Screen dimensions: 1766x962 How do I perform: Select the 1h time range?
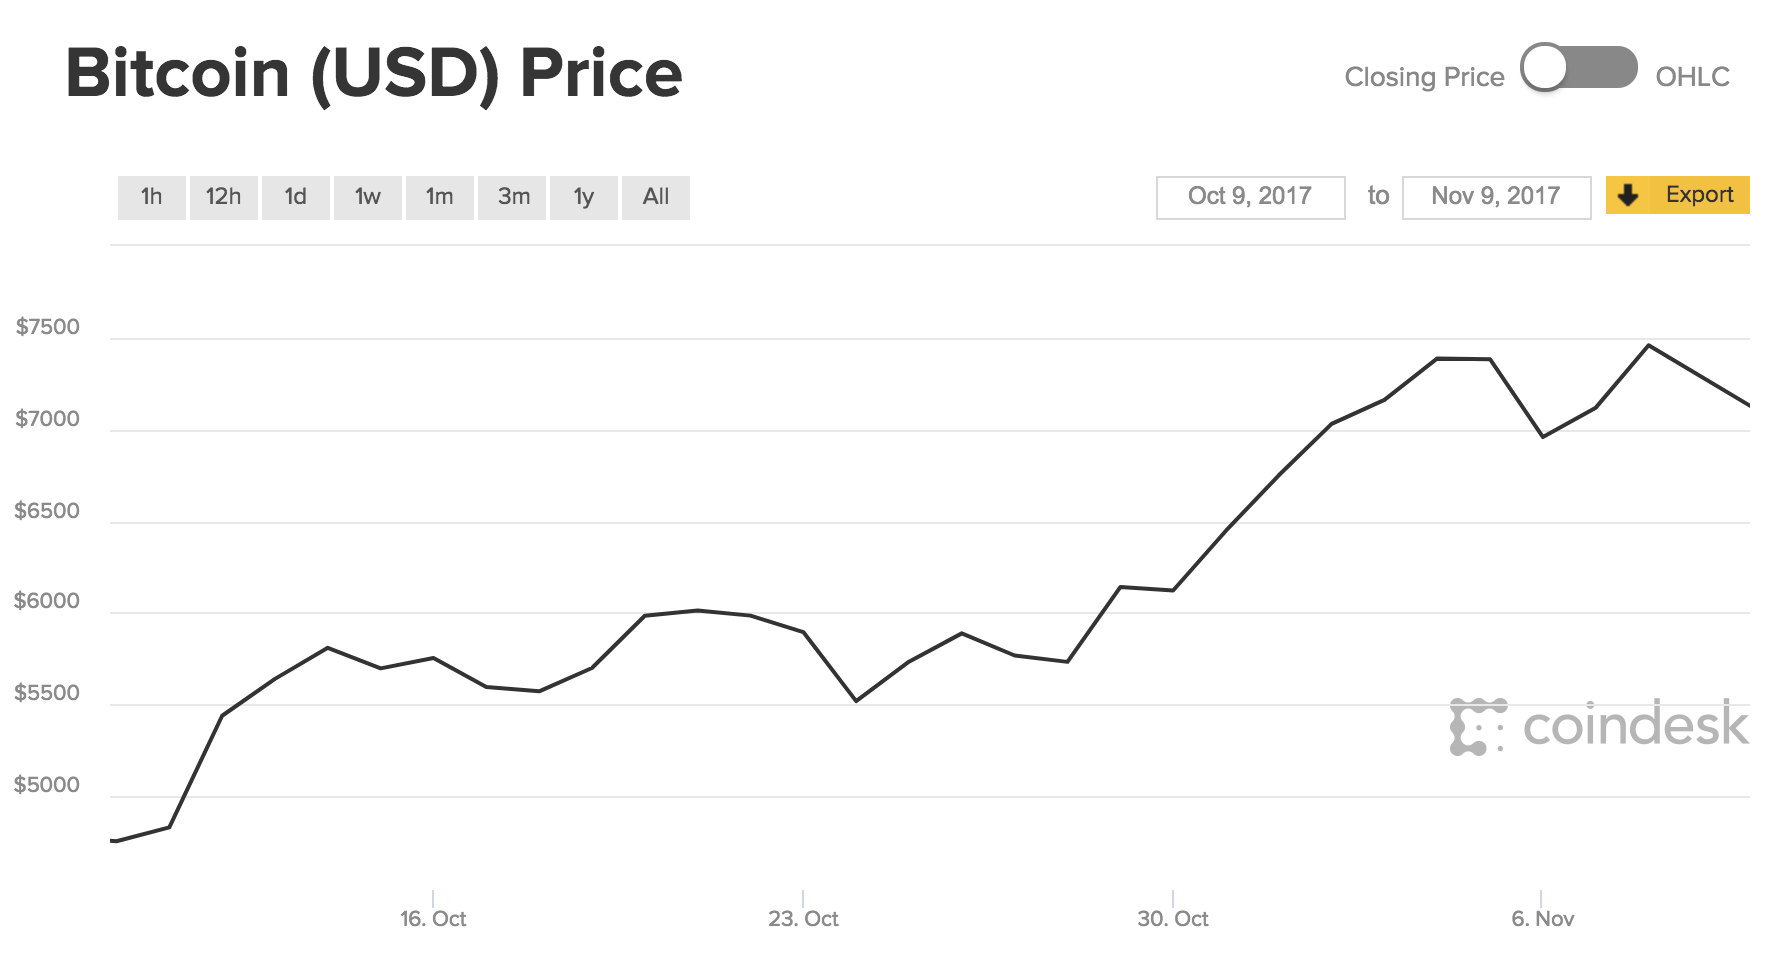(x=152, y=197)
